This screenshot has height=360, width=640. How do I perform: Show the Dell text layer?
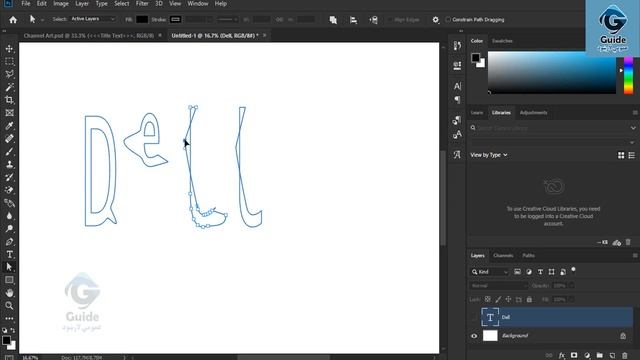pyautogui.click(x=474, y=317)
